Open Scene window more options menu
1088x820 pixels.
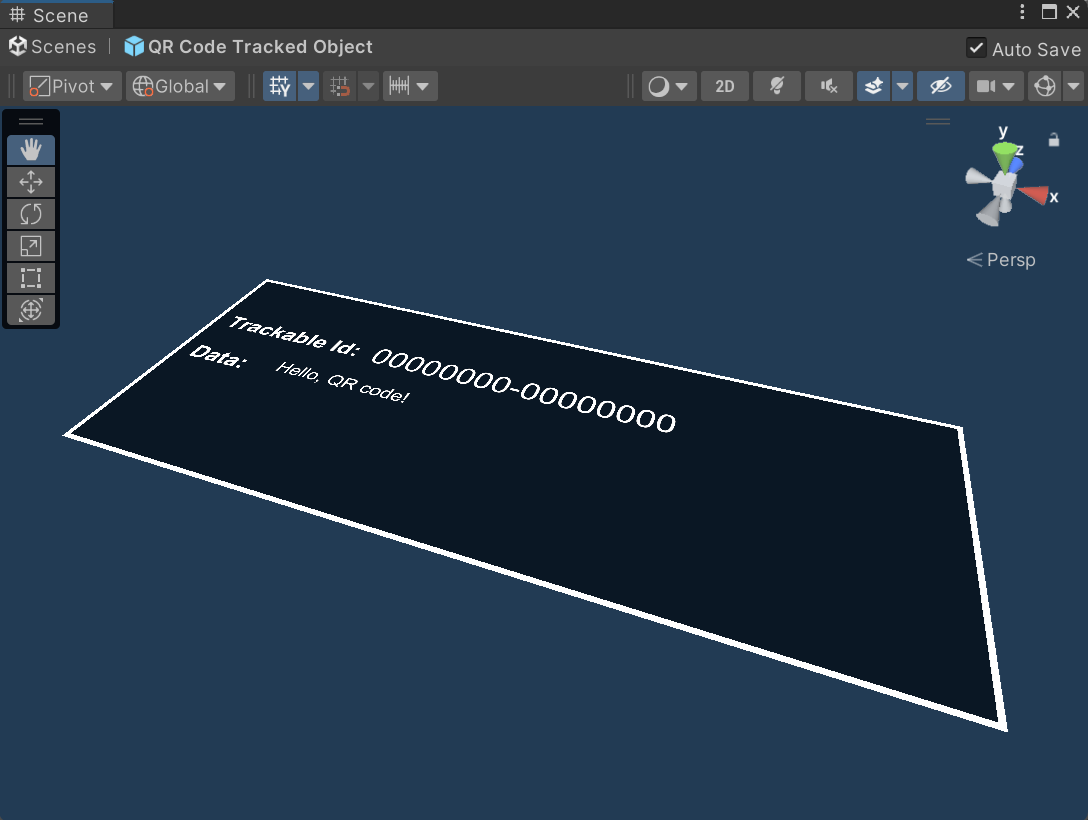coord(1022,12)
